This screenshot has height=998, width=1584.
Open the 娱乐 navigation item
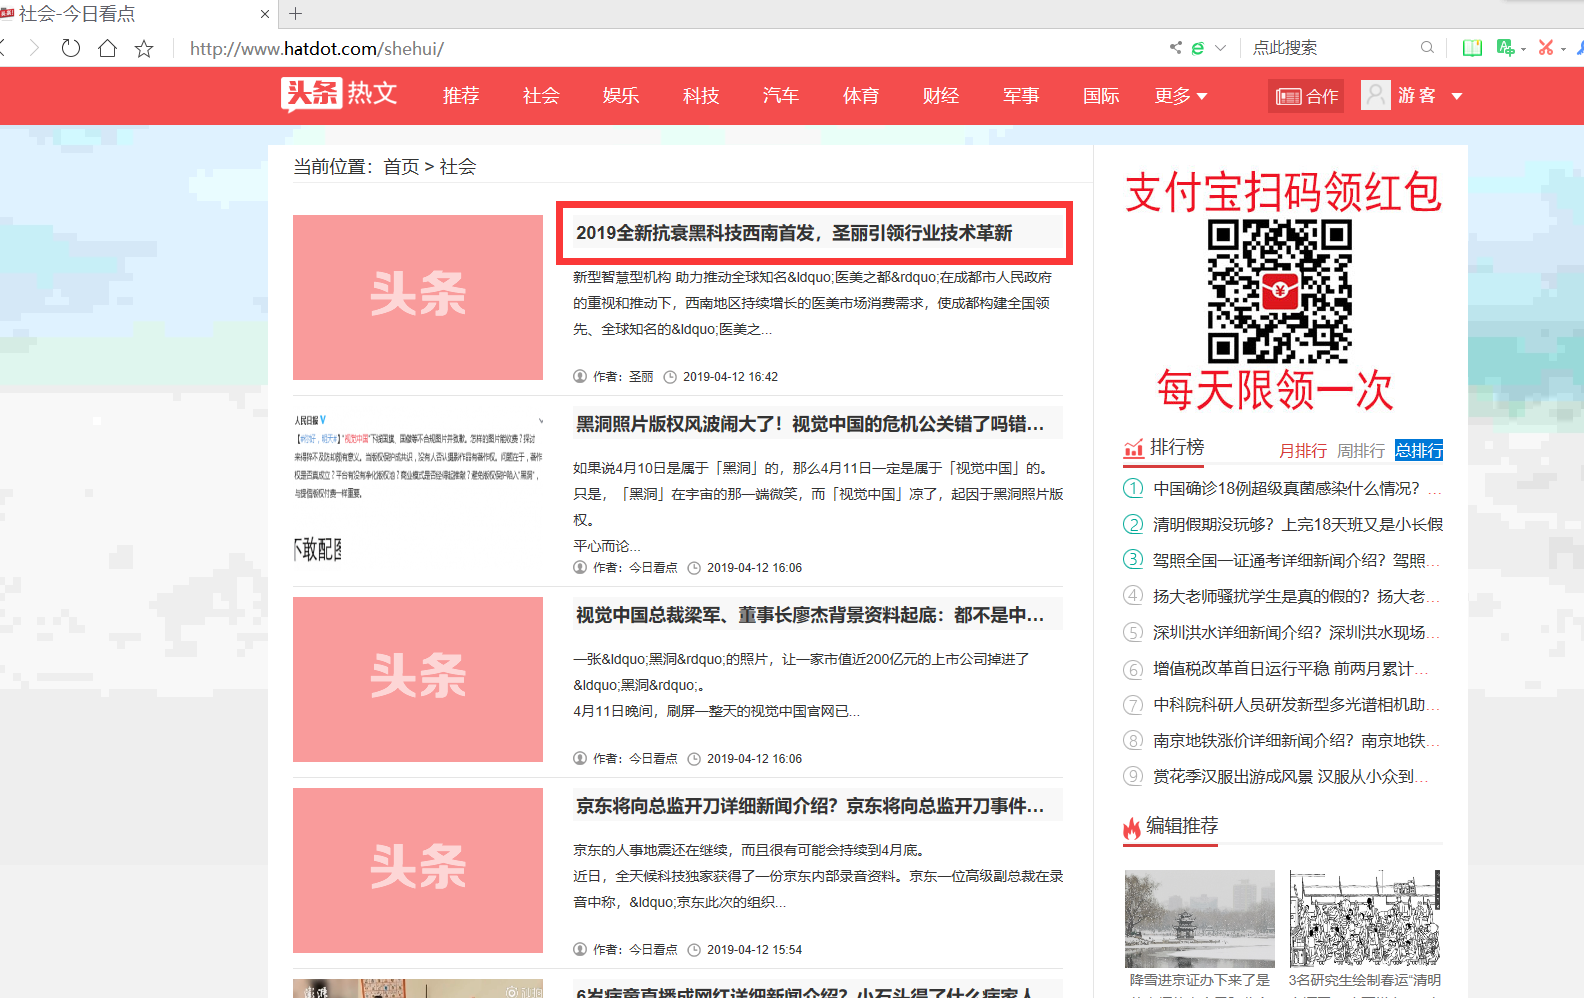point(621,96)
